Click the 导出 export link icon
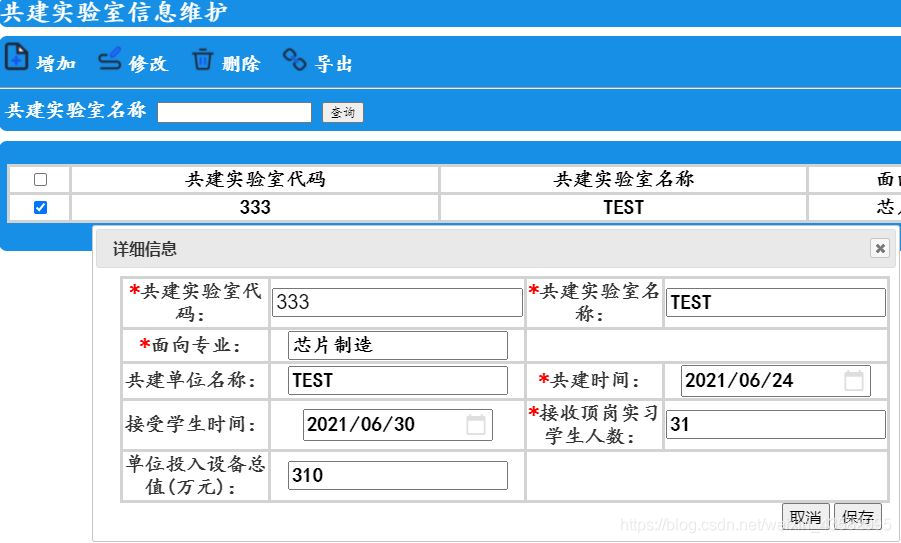The image size is (901, 543). (x=294, y=59)
